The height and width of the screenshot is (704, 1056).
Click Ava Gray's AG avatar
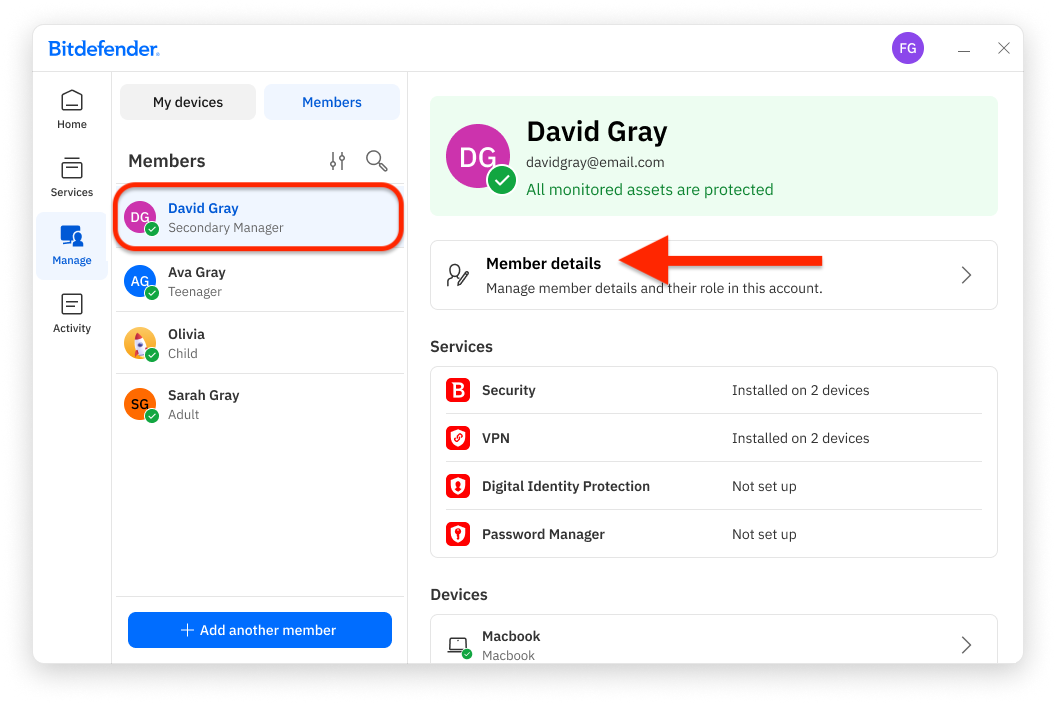click(140, 282)
